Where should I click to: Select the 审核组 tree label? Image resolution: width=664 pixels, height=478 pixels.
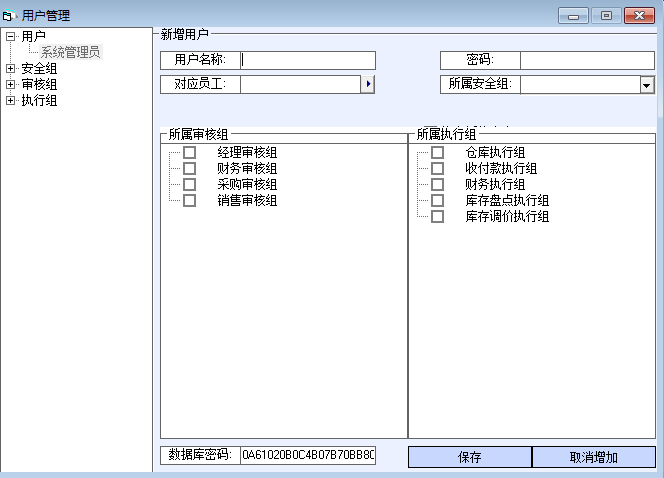tap(39, 84)
